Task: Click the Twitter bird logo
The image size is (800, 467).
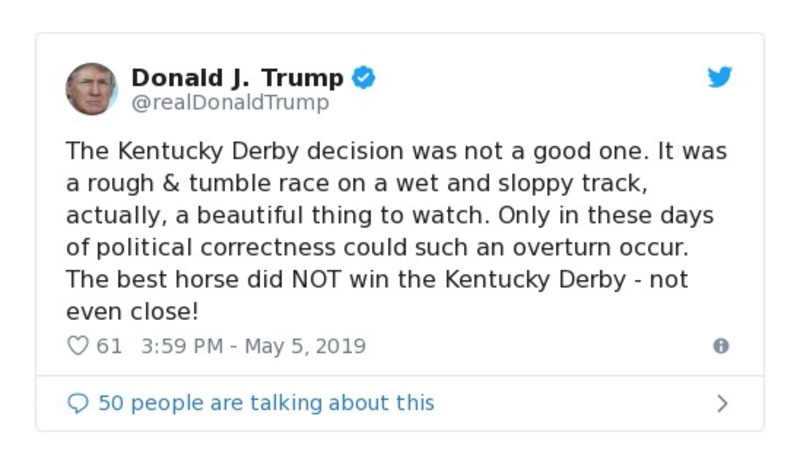Action: pyautogui.click(x=720, y=78)
